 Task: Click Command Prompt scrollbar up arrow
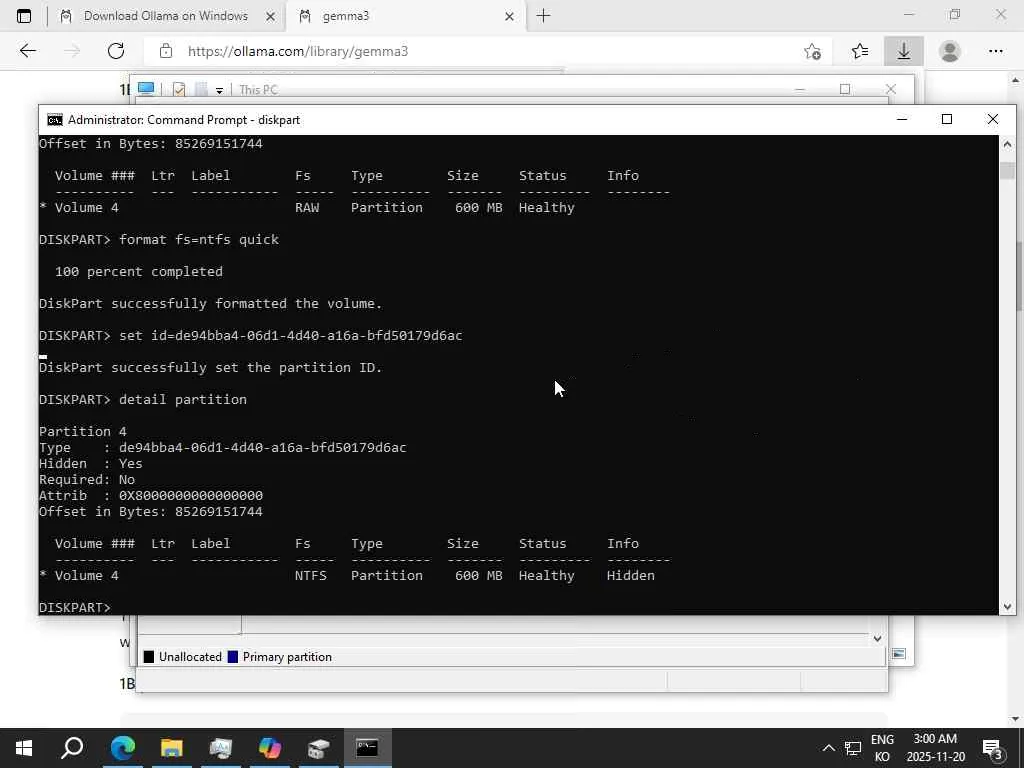tap(1007, 144)
